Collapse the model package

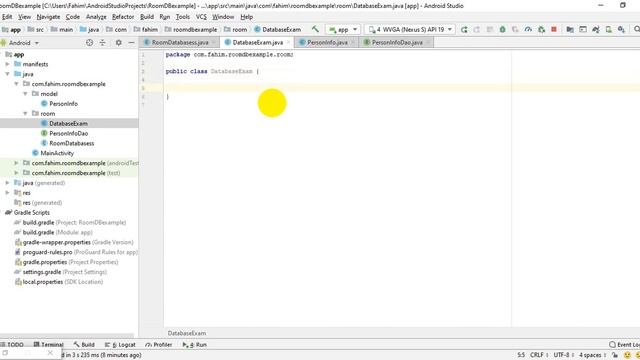pos(25,94)
